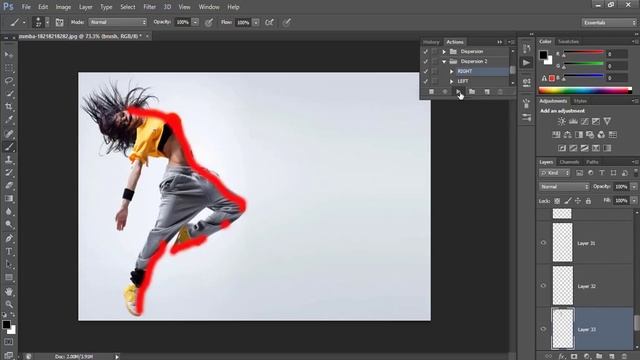Toggle visibility of Layer 31
This screenshot has width=640, height=360.
tap(543, 243)
